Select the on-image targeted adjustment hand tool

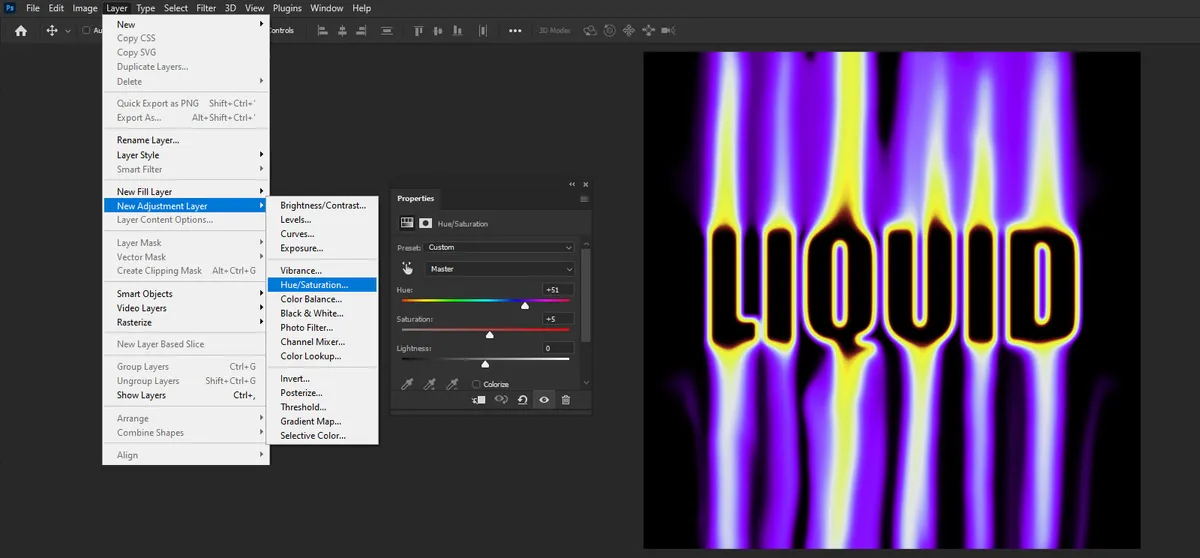407,268
